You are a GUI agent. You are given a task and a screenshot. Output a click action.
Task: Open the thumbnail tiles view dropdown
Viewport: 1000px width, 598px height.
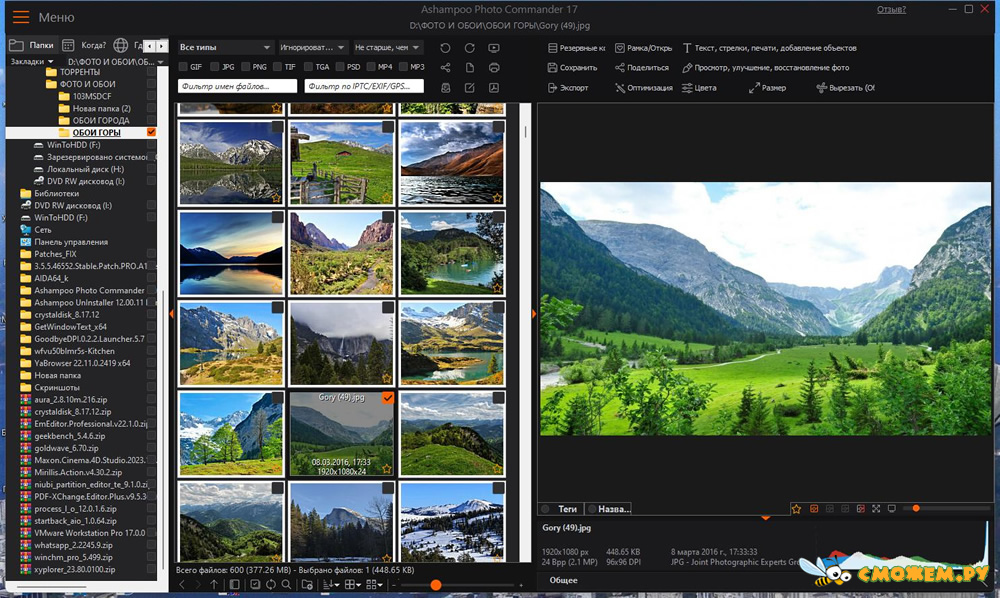point(374,584)
